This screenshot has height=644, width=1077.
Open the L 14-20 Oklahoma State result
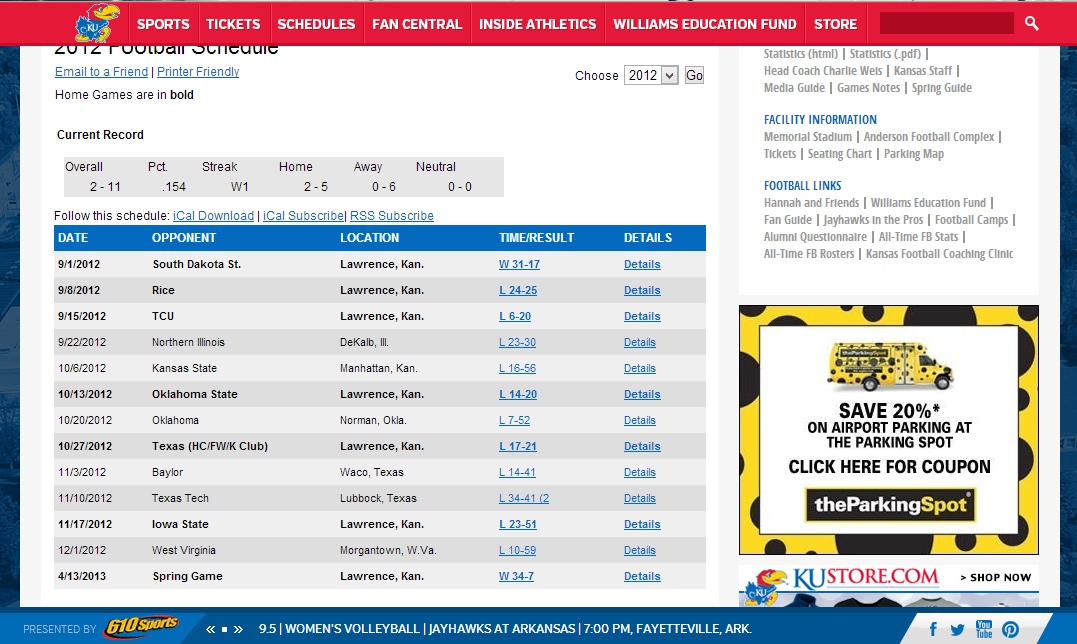[518, 395]
